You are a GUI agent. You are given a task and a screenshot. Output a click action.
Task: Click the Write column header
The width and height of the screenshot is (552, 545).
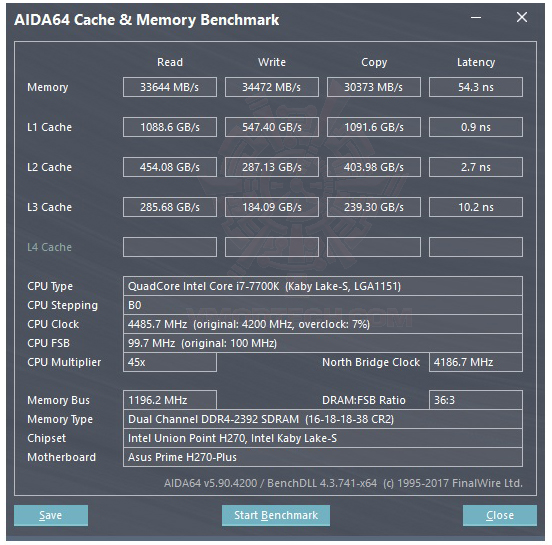272,62
